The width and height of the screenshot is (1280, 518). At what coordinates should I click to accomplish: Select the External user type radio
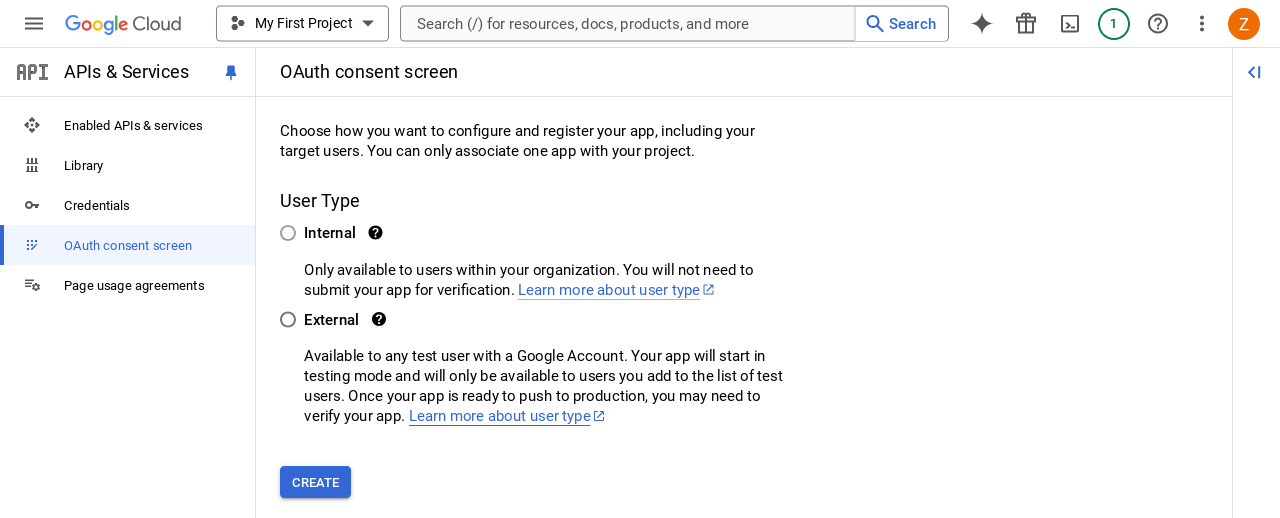coord(288,320)
